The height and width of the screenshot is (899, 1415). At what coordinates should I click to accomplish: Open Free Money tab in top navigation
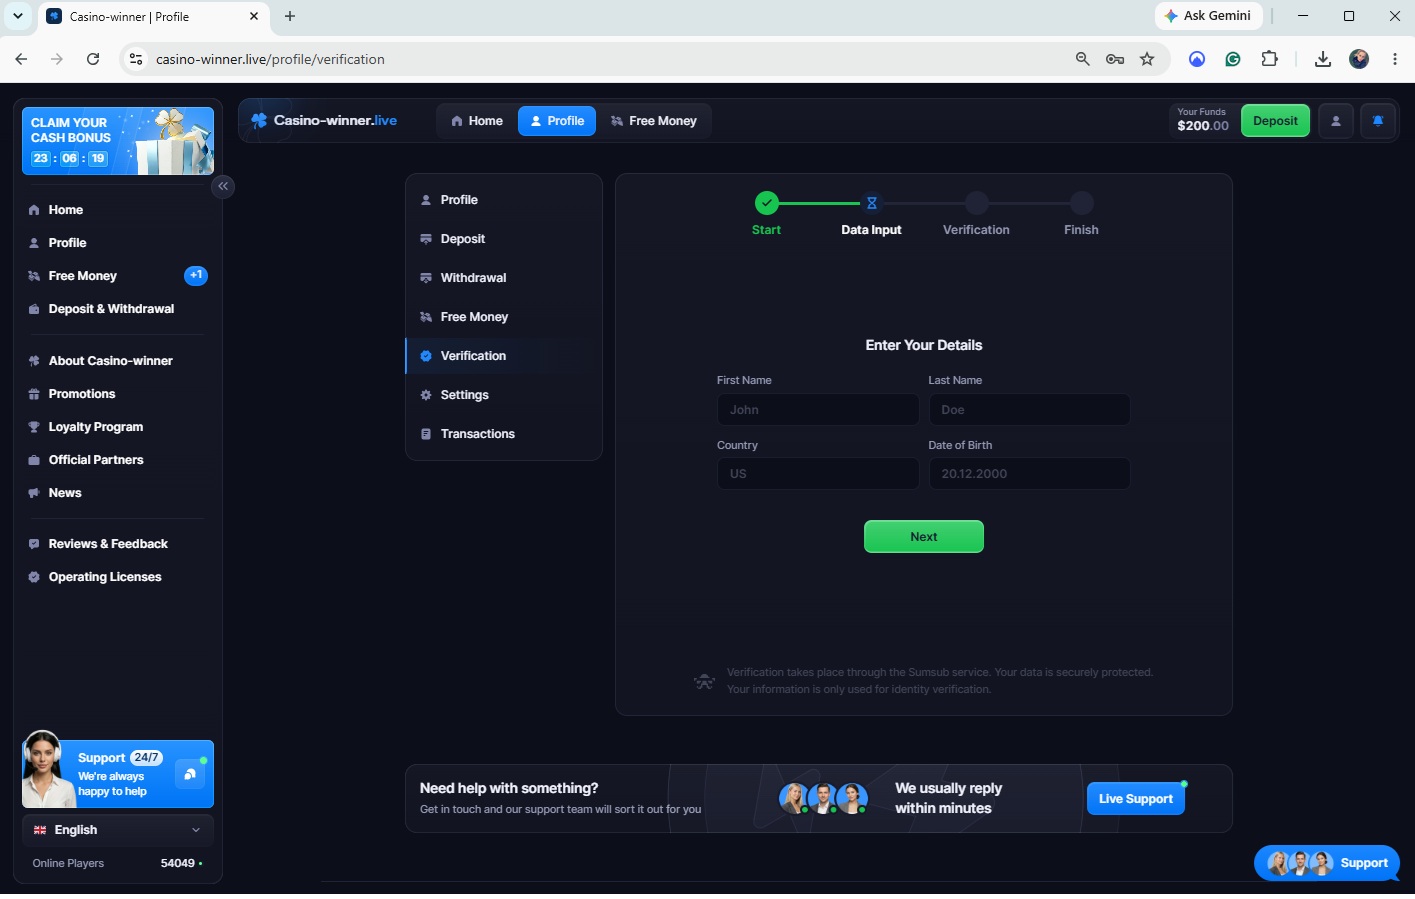[x=653, y=121]
